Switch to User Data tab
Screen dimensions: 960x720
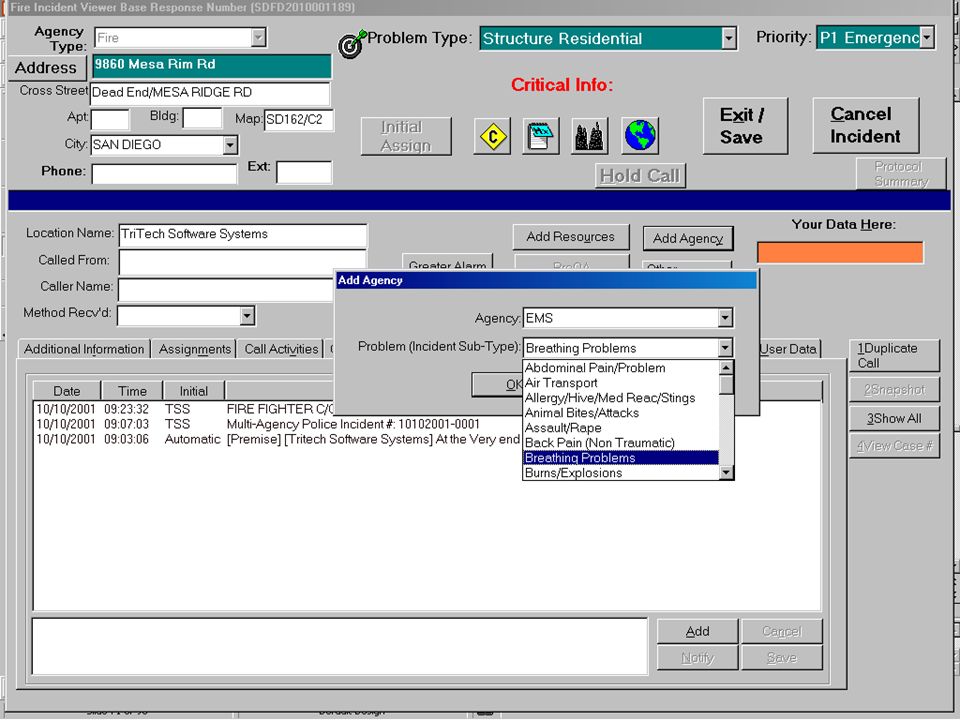788,349
